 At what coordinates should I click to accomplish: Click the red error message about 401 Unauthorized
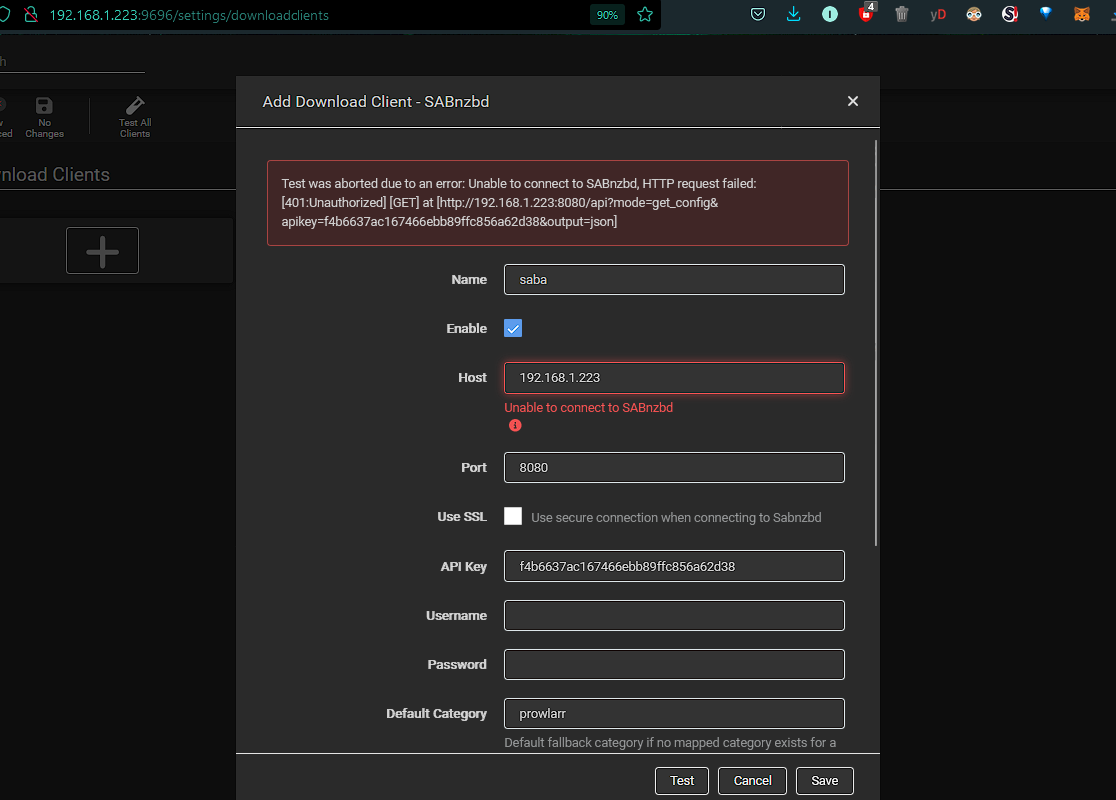click(x=557, y=203)
